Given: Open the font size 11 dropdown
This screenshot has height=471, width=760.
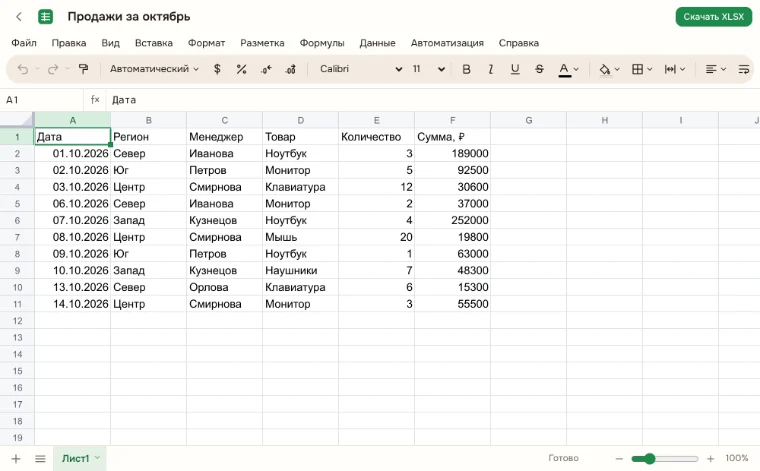Looking at the screenshot, I should tap(428, 69).
